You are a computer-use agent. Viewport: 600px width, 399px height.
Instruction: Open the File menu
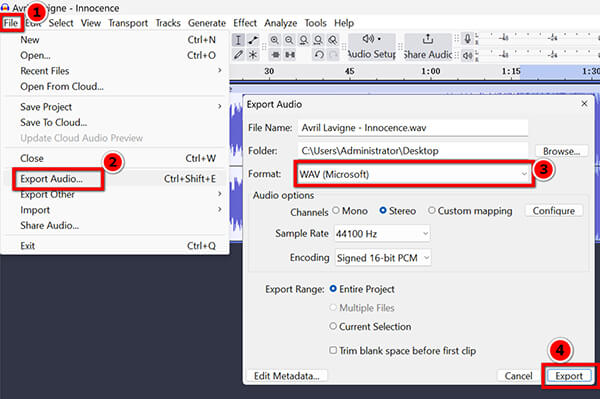click(11, 23)
